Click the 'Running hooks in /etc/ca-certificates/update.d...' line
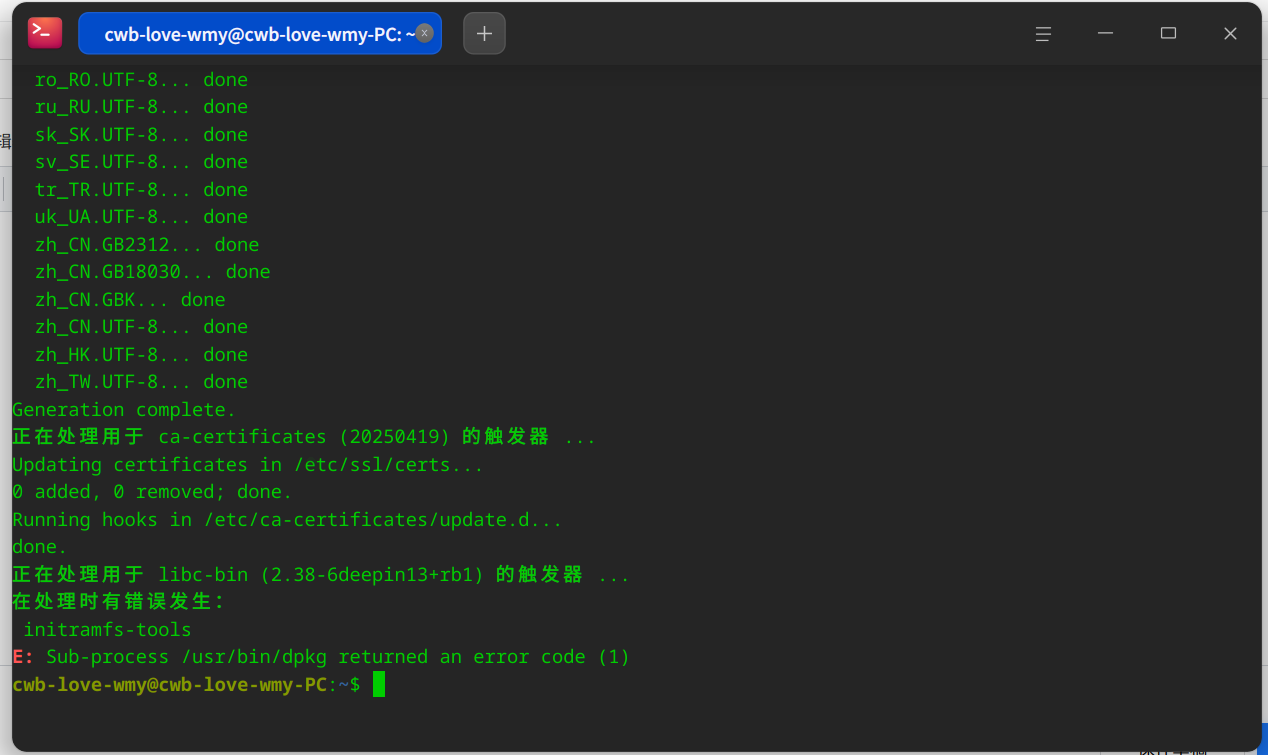The image size is (1268, 755). [x=287, y=520]
